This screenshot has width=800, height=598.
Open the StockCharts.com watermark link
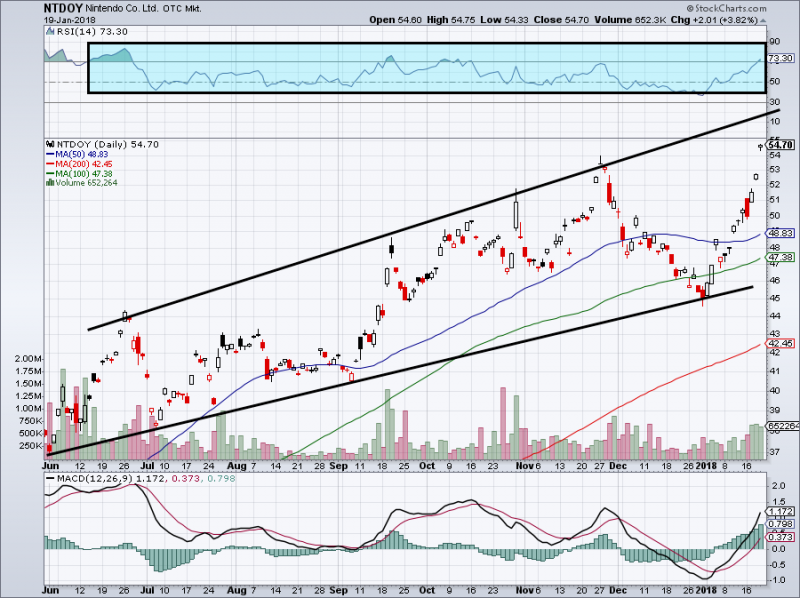[728, 8]
